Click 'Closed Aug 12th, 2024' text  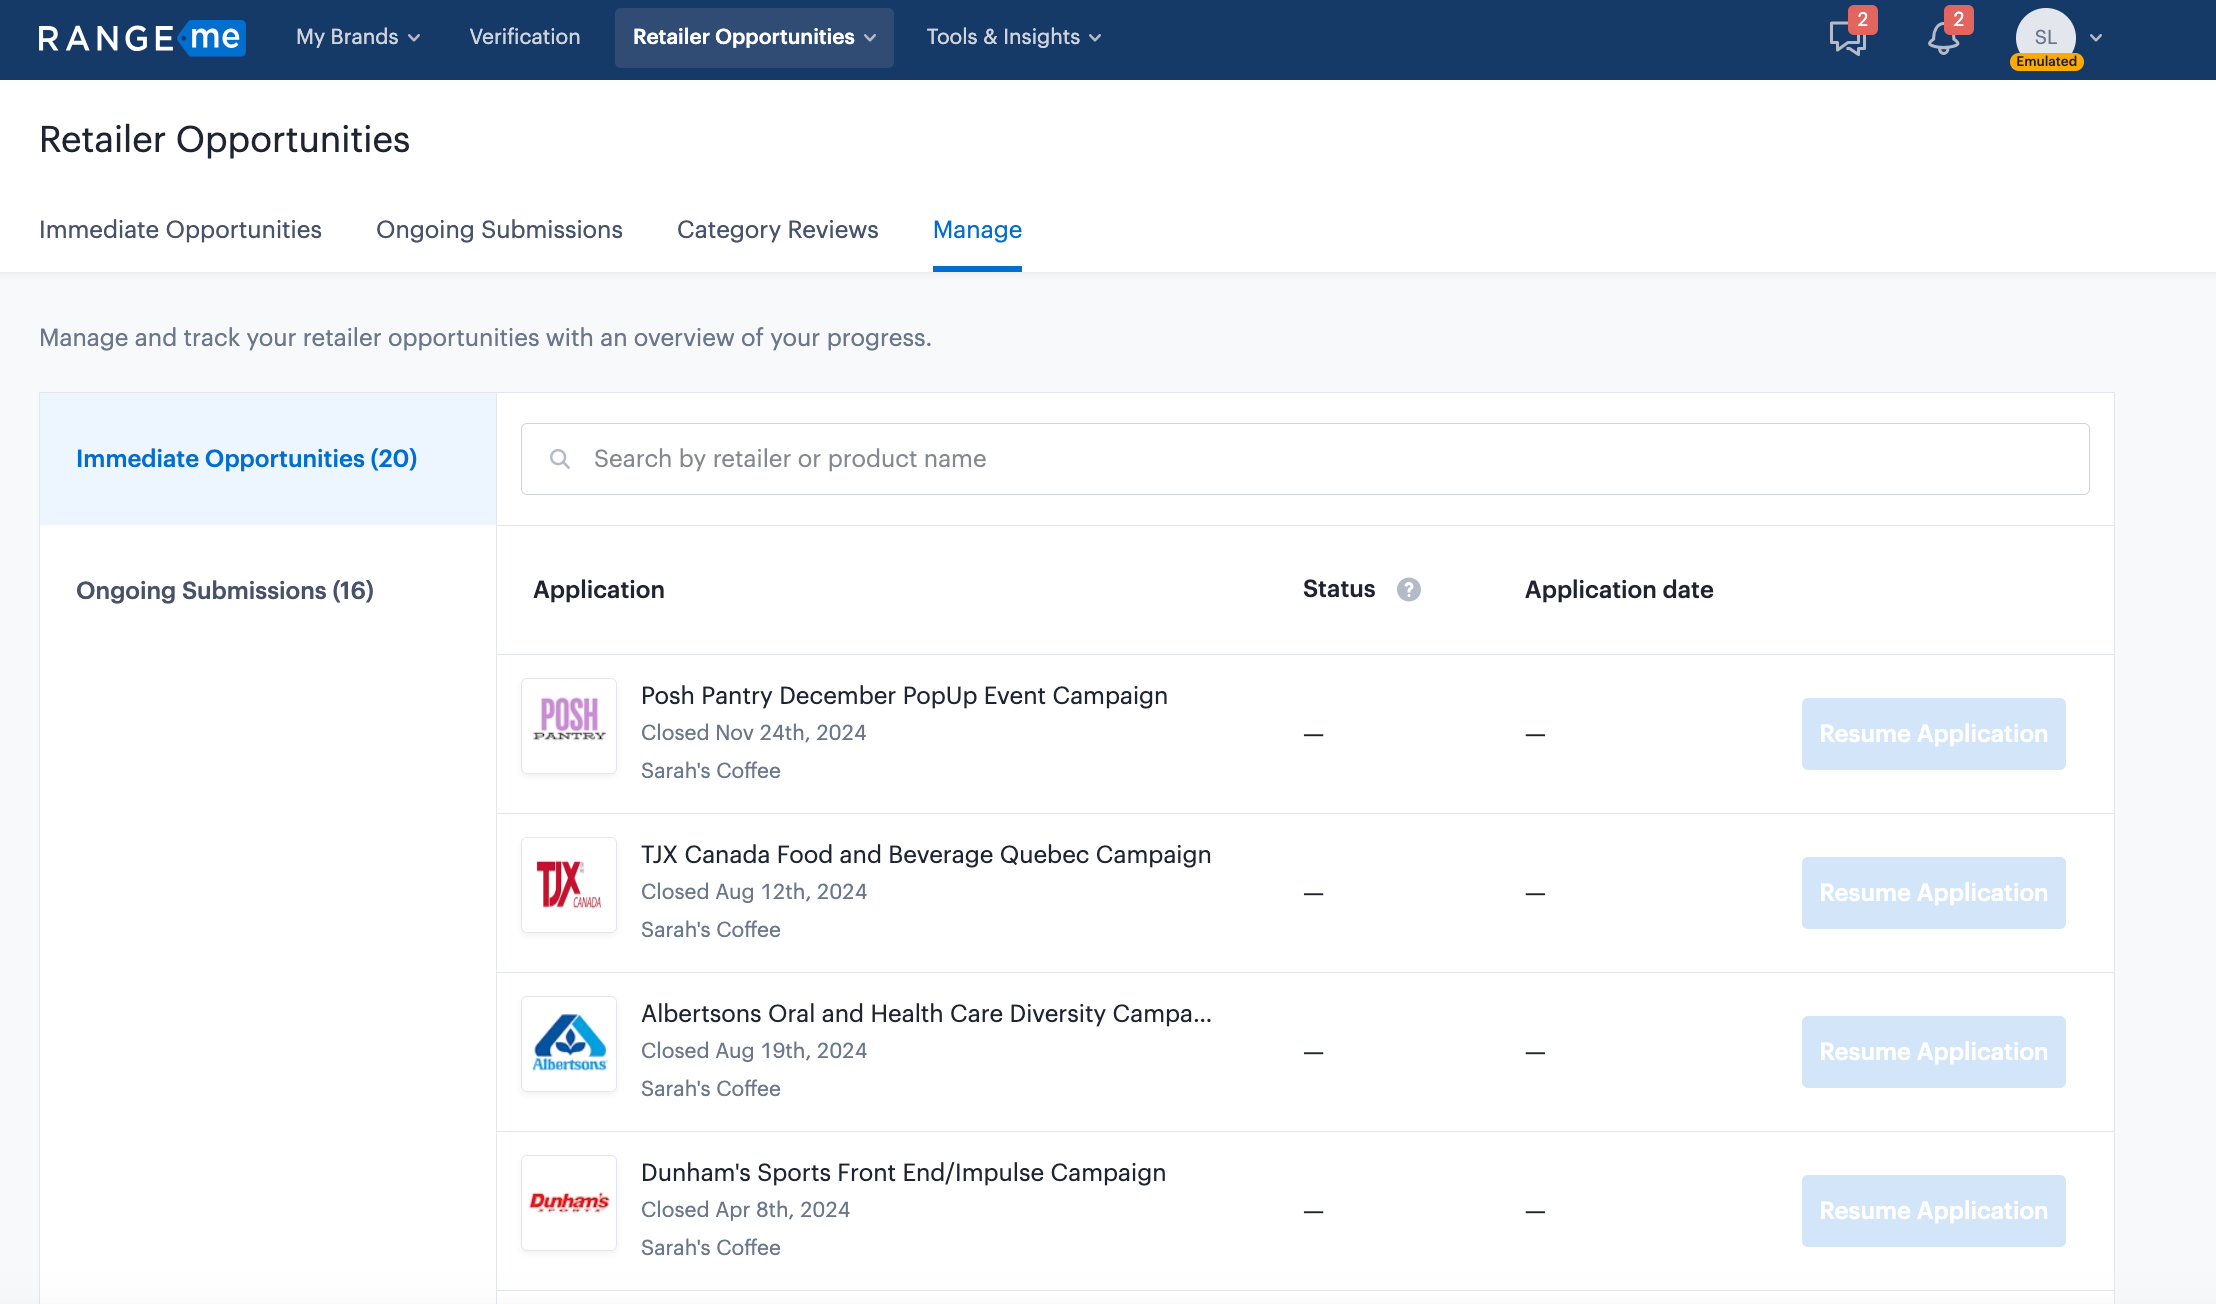(753, 892)
